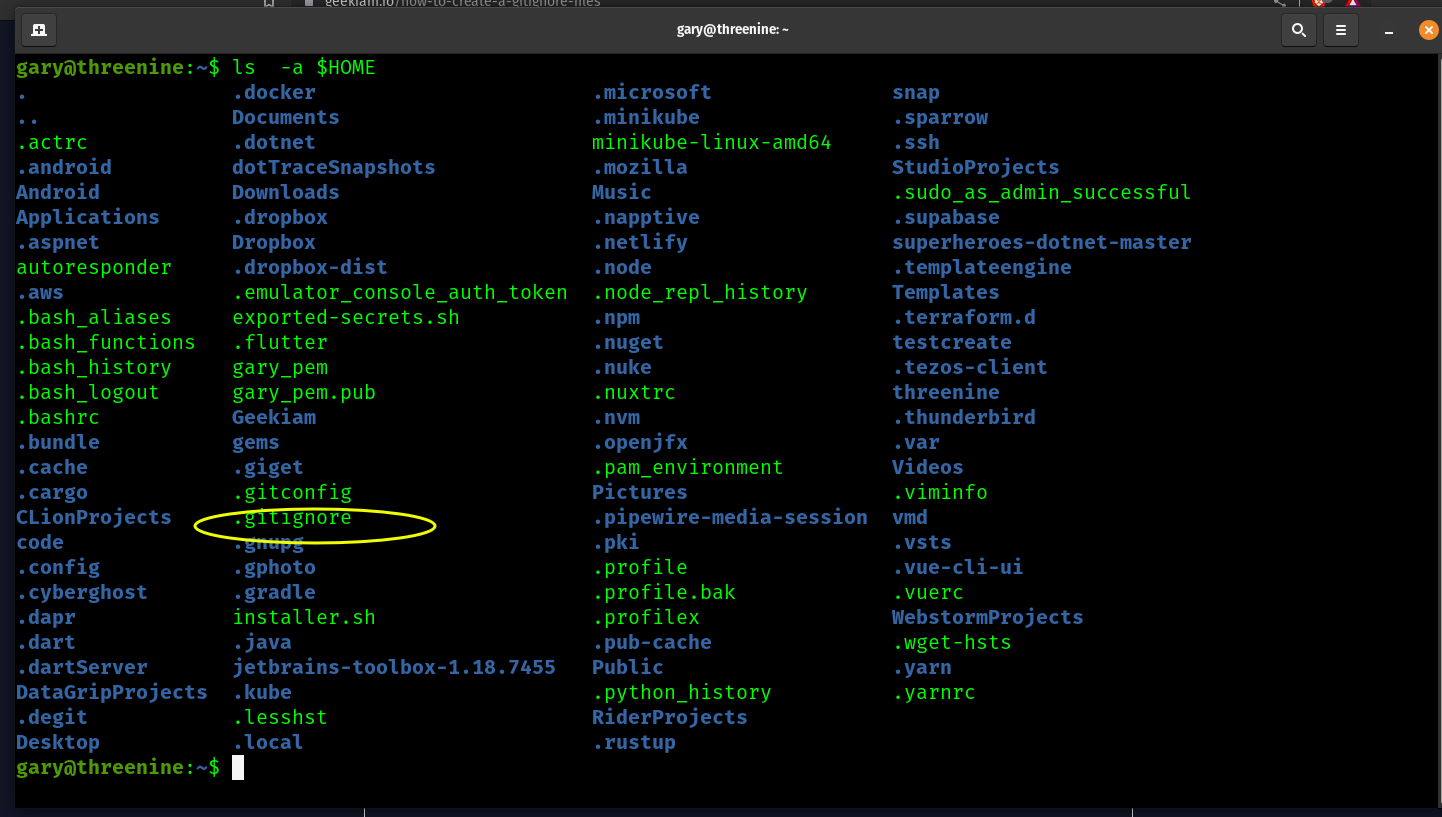Click the autoresponder file entry
1442x817 pixels.
coord(94,267)
